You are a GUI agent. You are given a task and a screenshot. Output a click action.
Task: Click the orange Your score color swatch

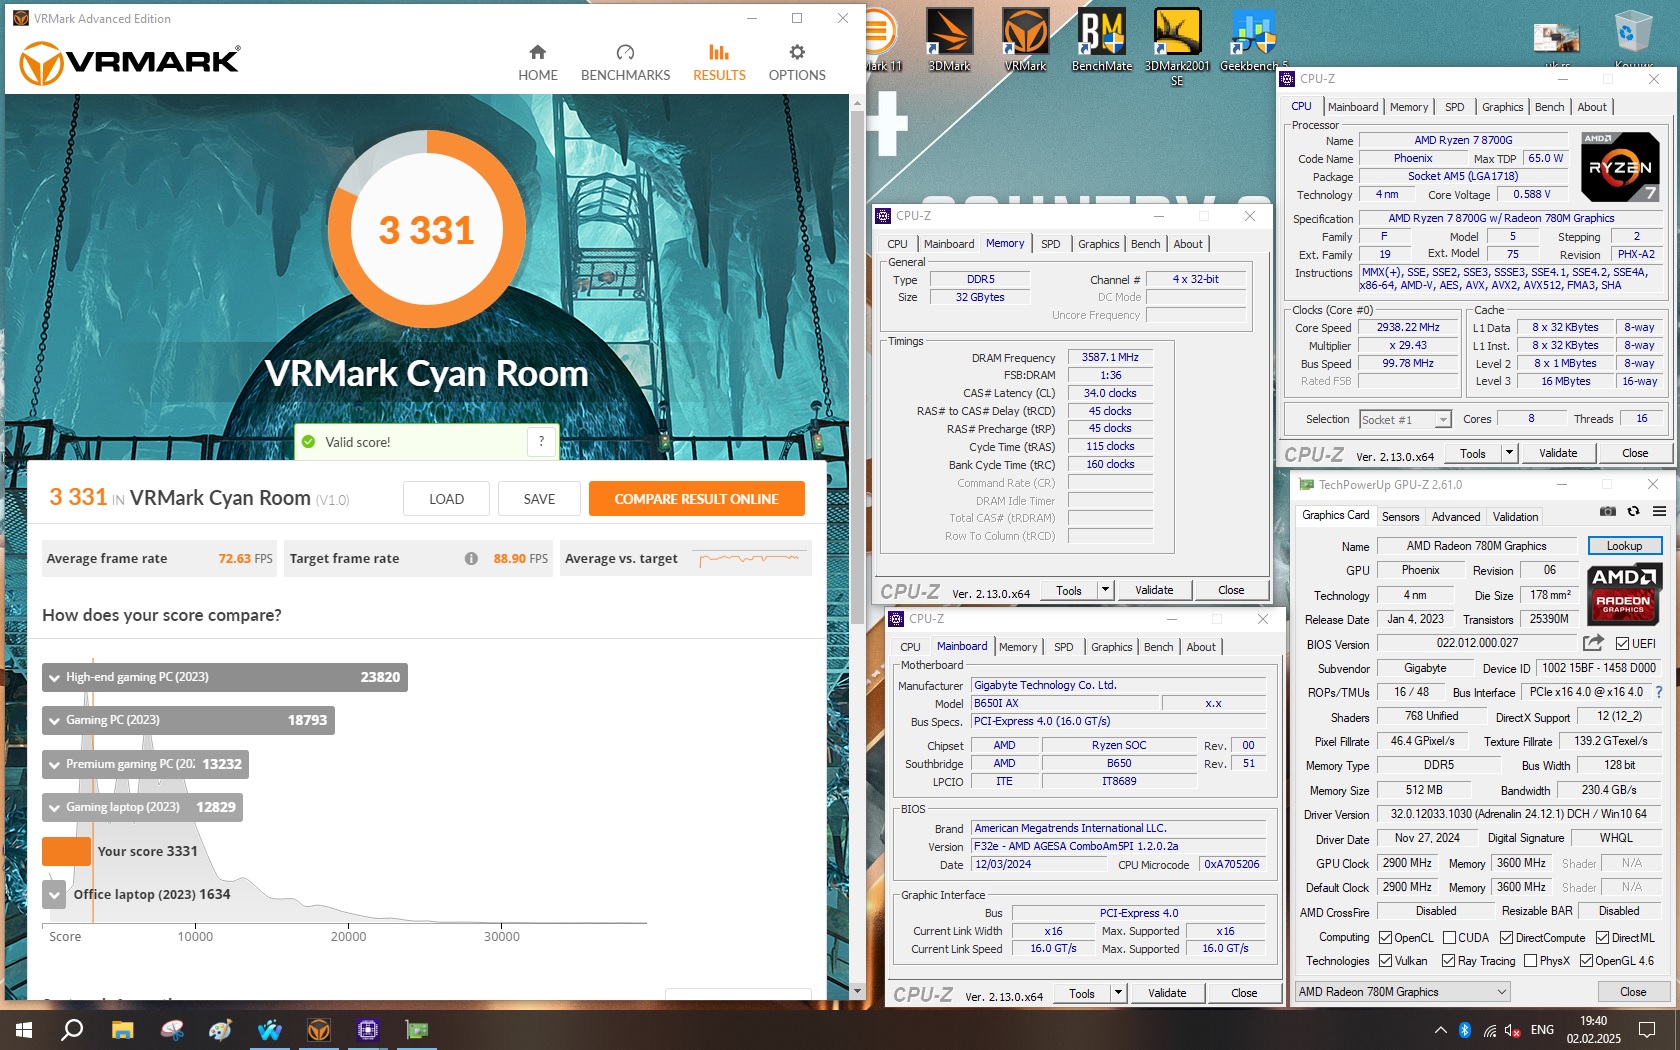point(66,851)
